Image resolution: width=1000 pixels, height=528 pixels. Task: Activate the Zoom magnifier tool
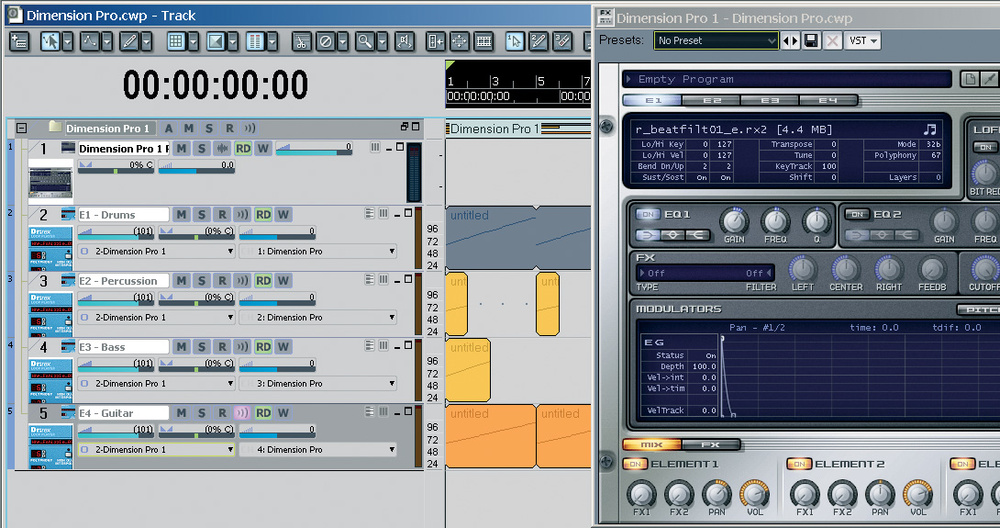[365, 42]
